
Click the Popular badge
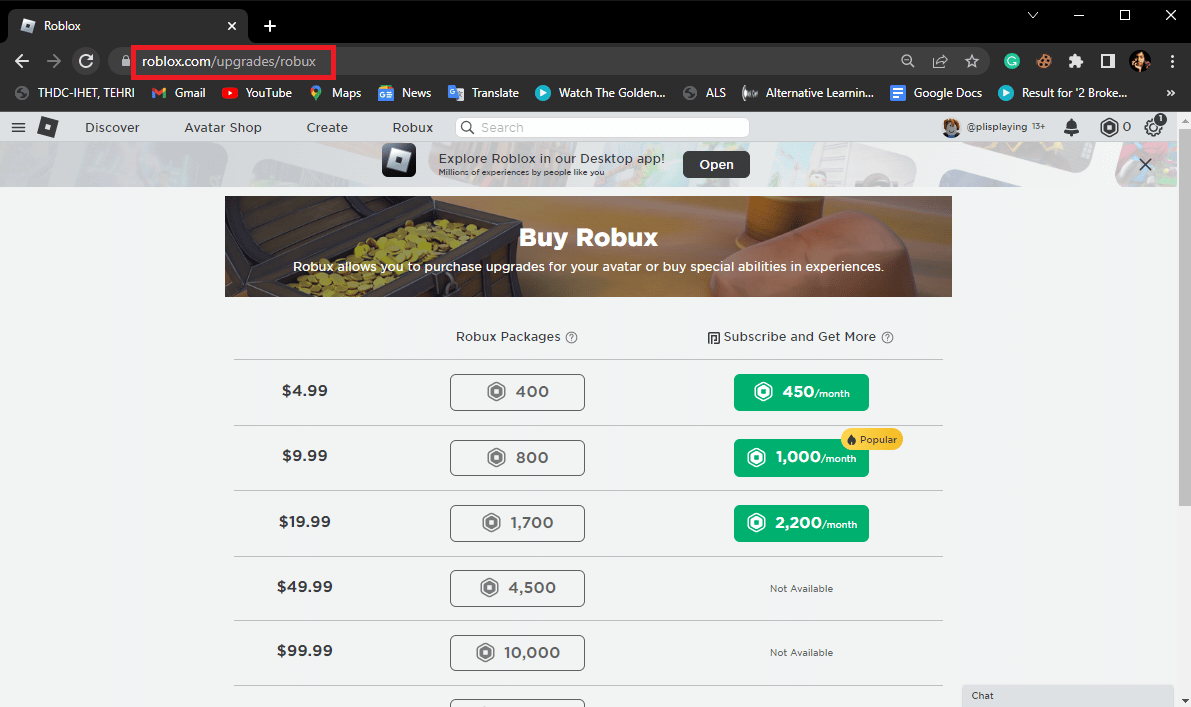coord(872,440)
